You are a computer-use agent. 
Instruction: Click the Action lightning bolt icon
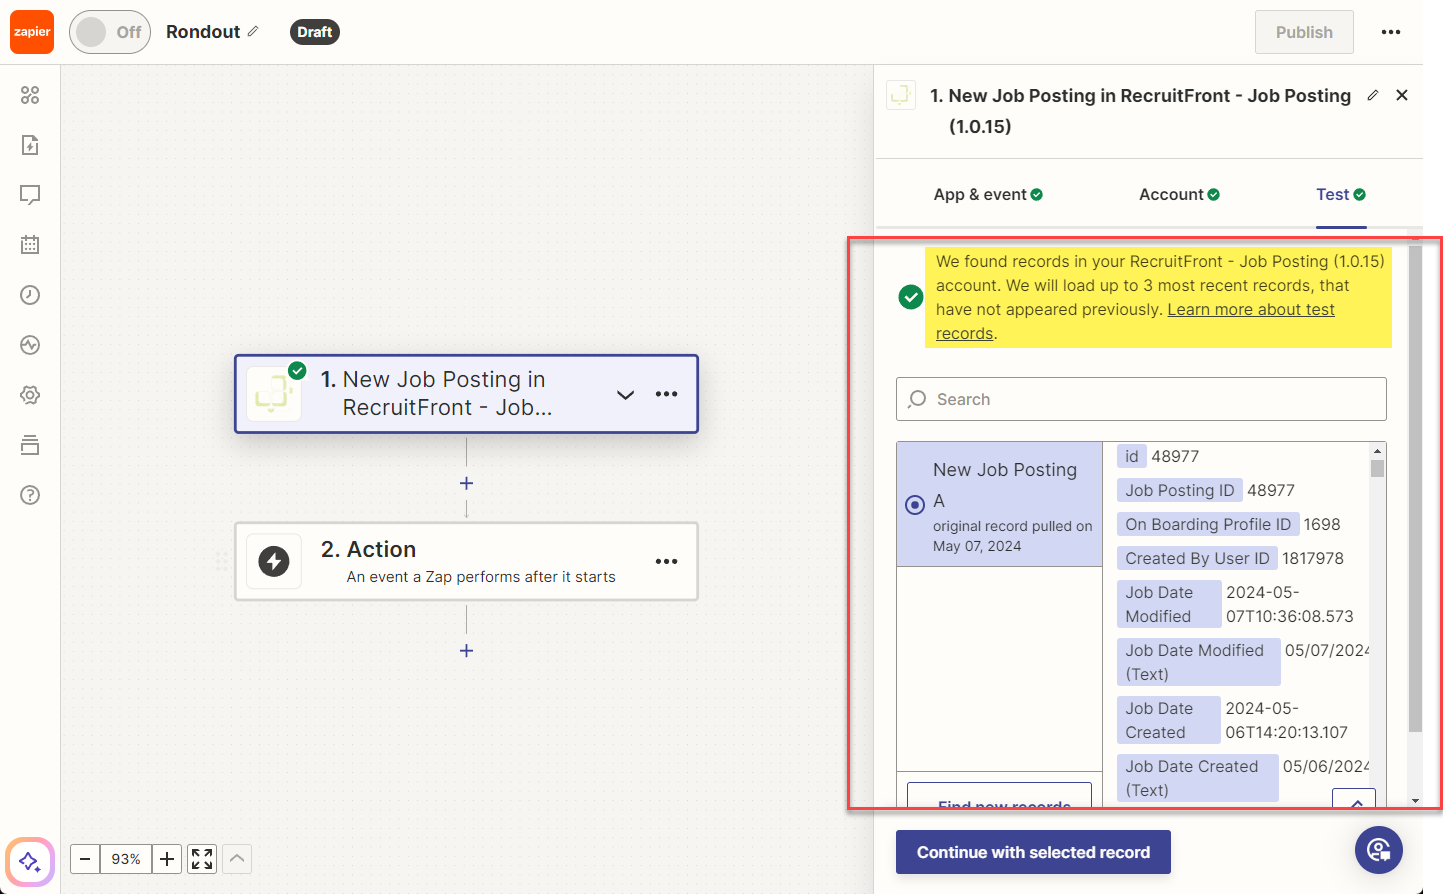coord(274,562)
